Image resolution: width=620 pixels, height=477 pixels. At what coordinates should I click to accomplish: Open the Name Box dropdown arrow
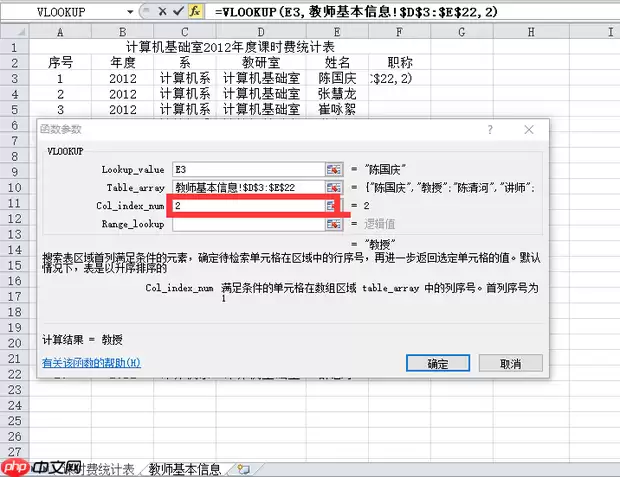130,12
